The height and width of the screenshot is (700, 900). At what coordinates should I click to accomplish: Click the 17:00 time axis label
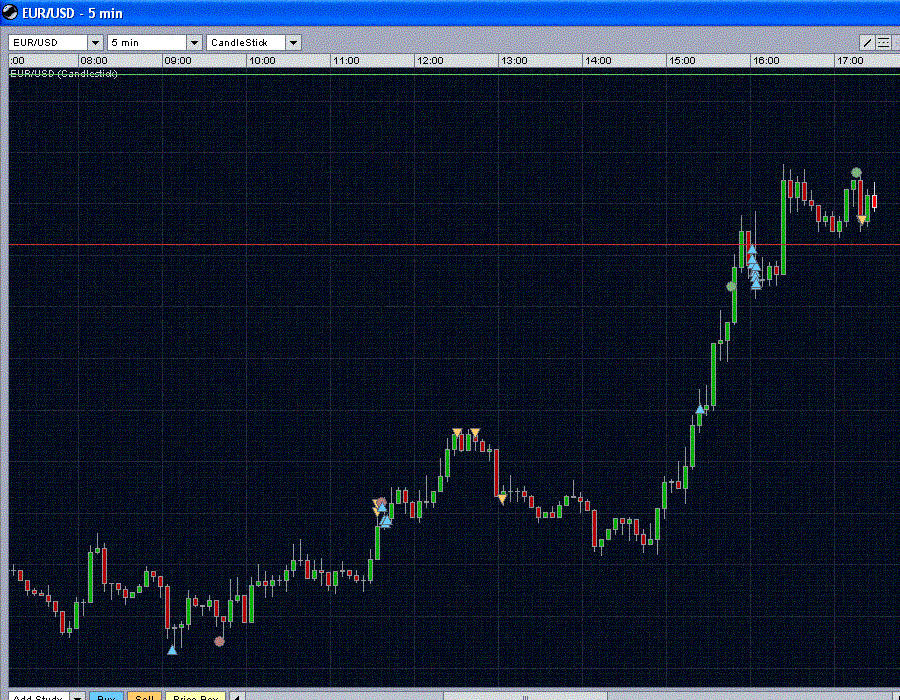(x=850, y=60)
